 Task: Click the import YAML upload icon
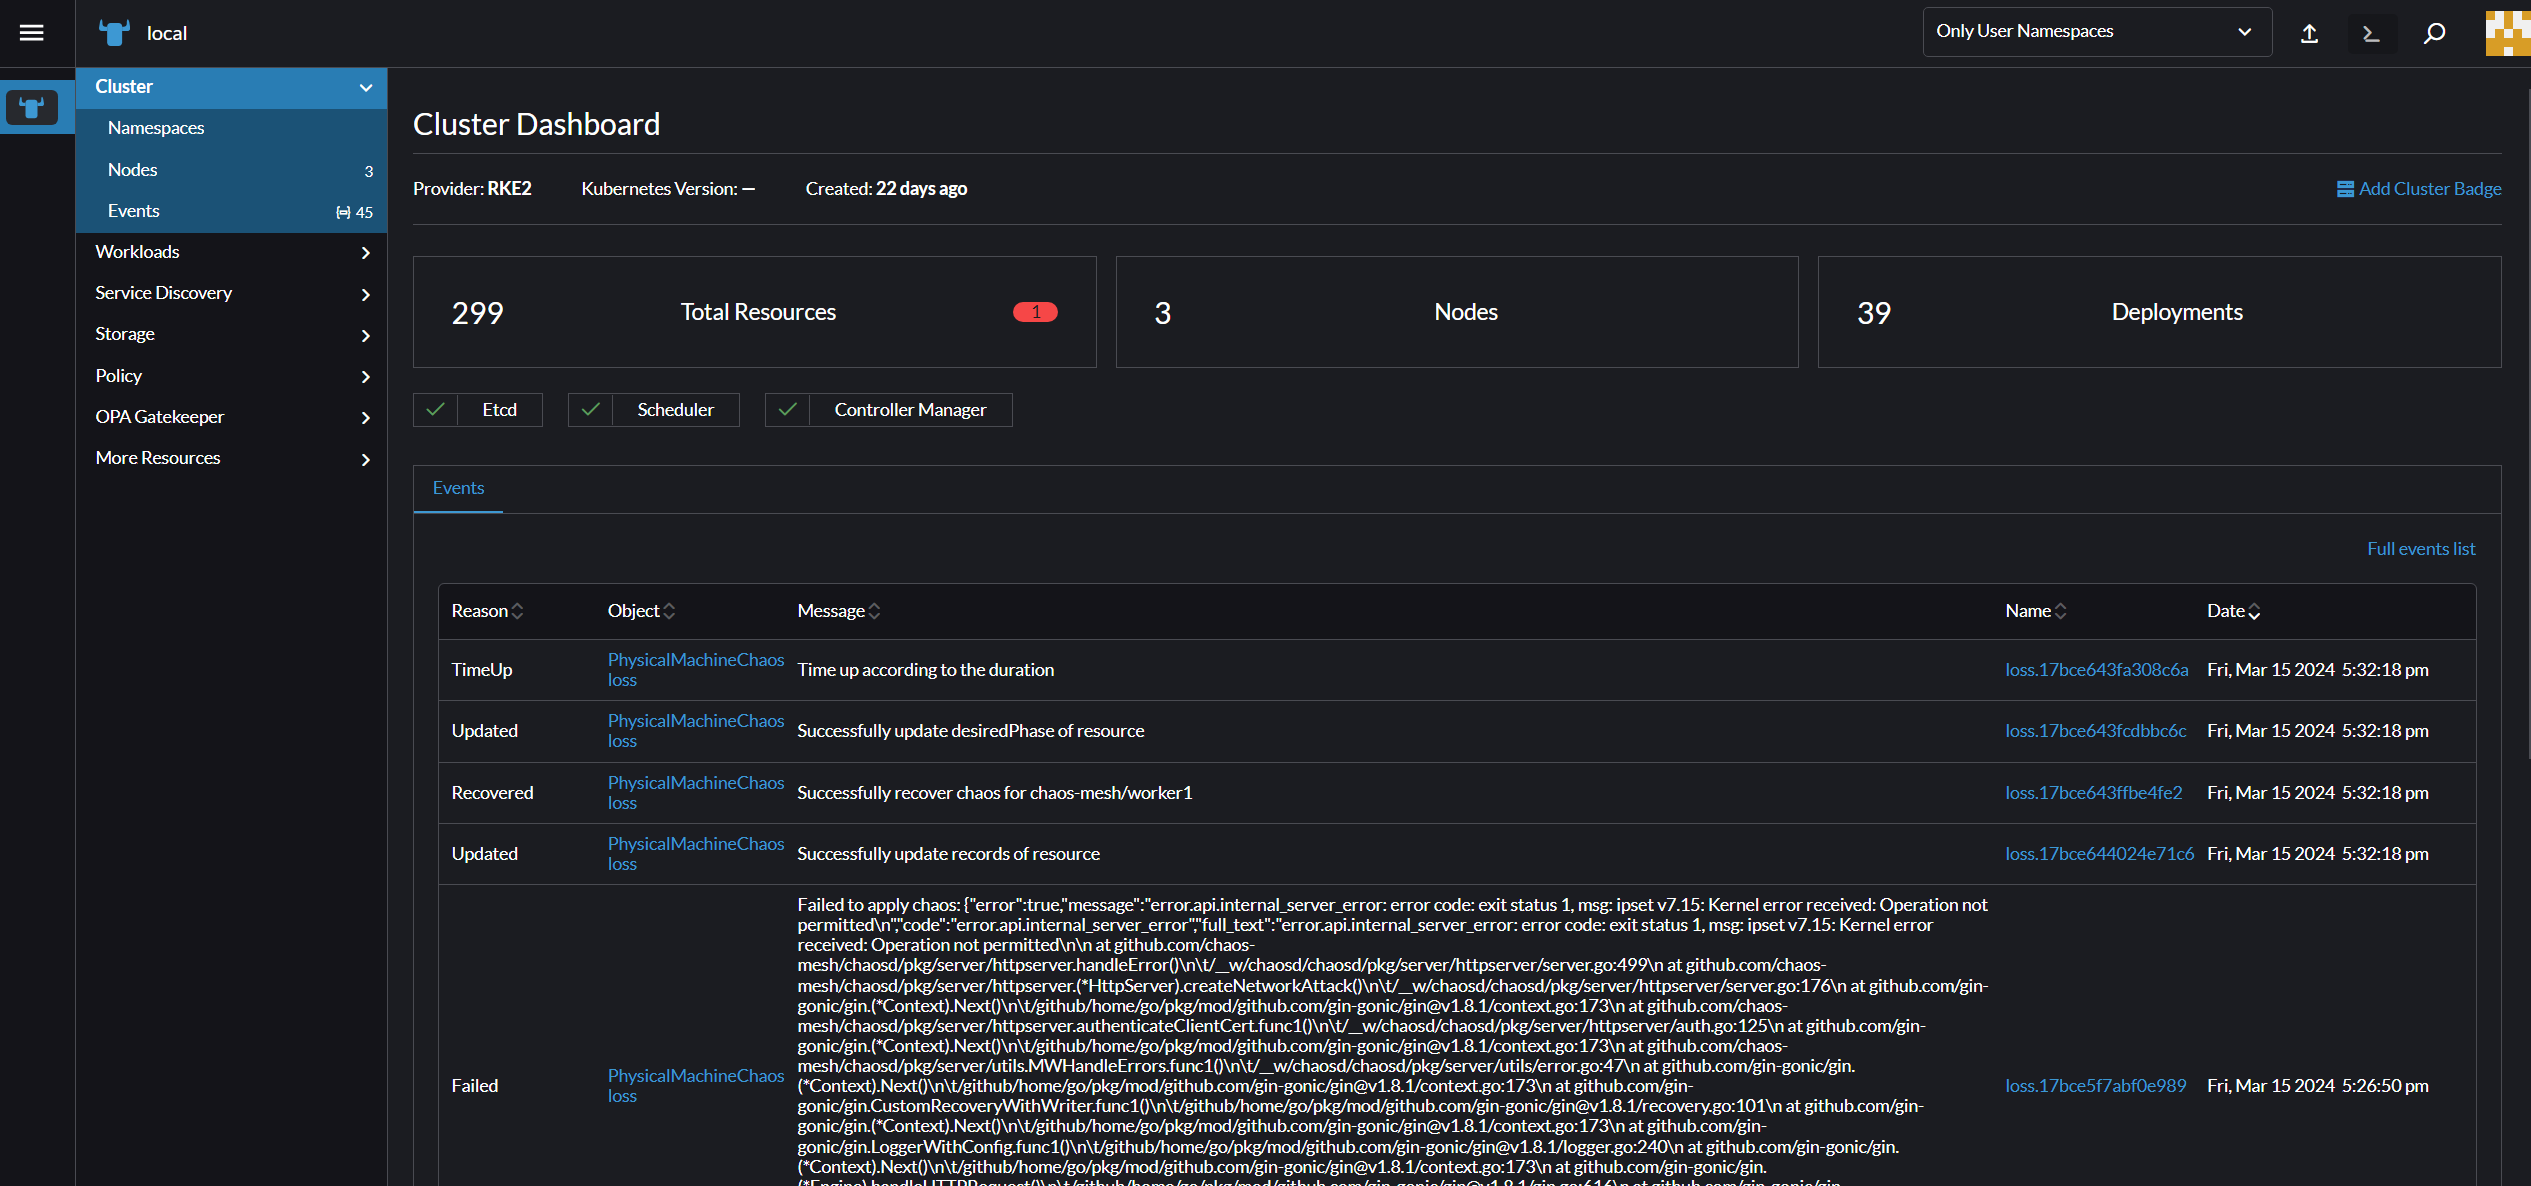2309,33
